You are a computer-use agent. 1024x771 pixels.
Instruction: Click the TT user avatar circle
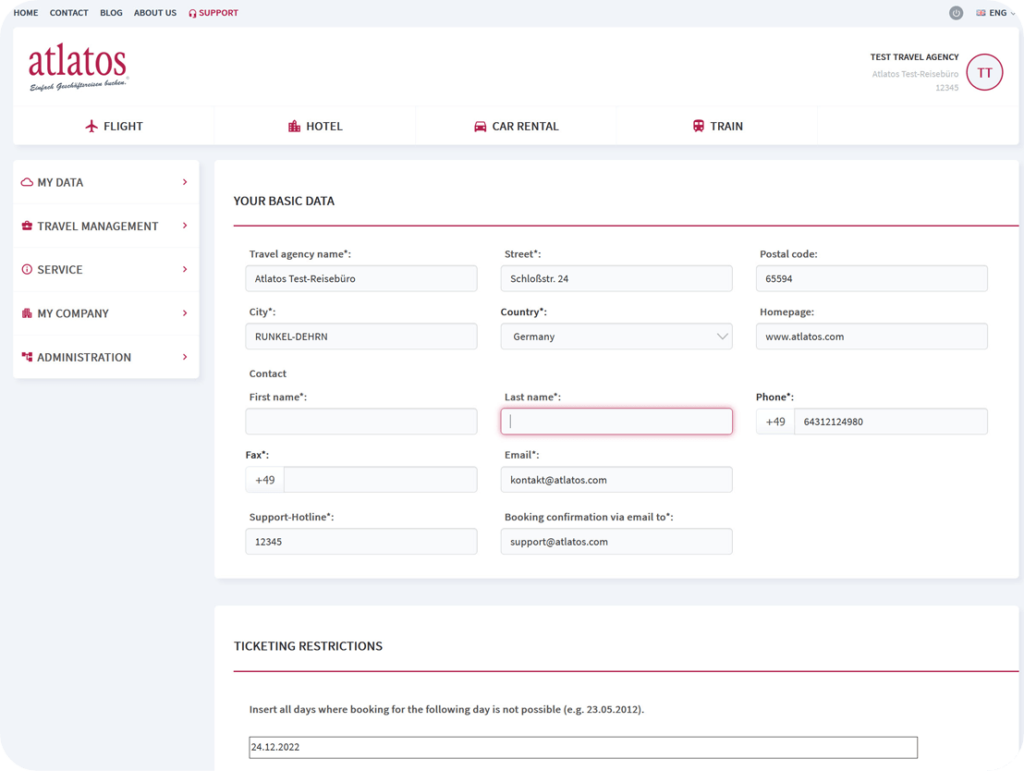(984, 73)
